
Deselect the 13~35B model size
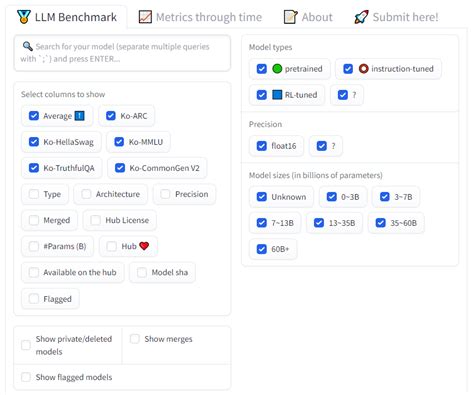(319, 223)
